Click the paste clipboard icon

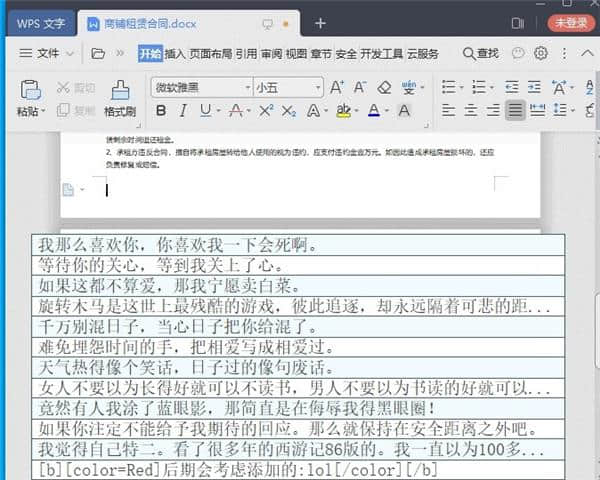point(30,90)
